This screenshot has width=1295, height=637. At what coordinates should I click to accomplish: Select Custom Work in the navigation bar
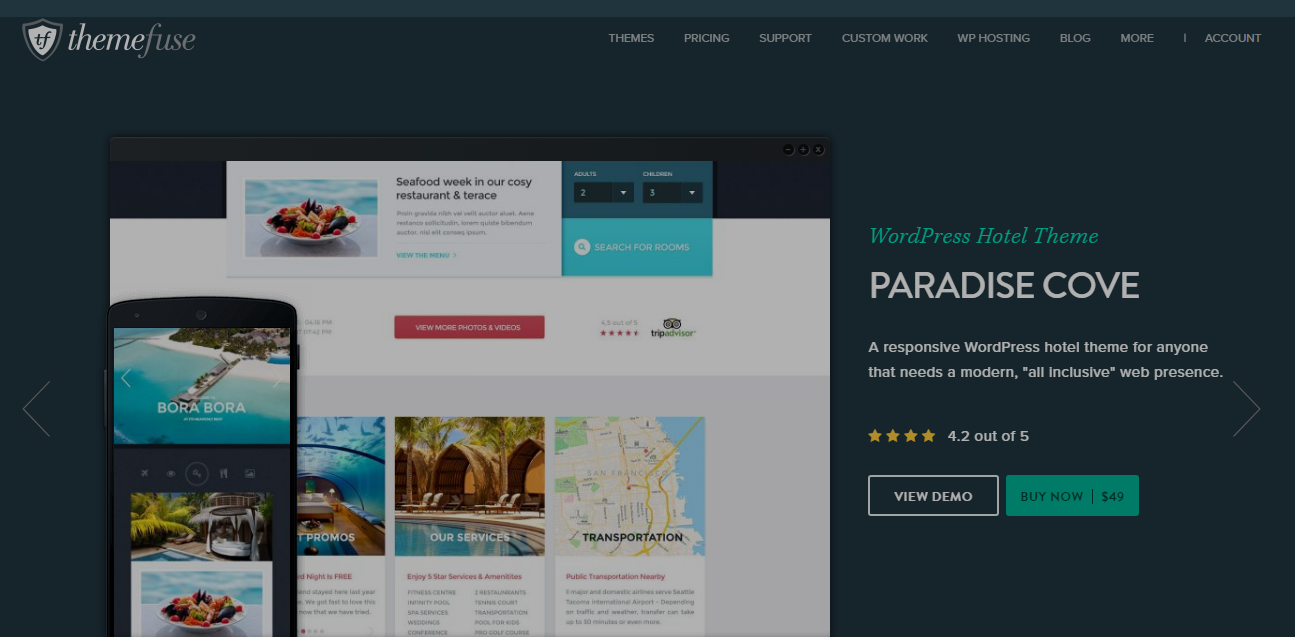(x=885, y=38)
